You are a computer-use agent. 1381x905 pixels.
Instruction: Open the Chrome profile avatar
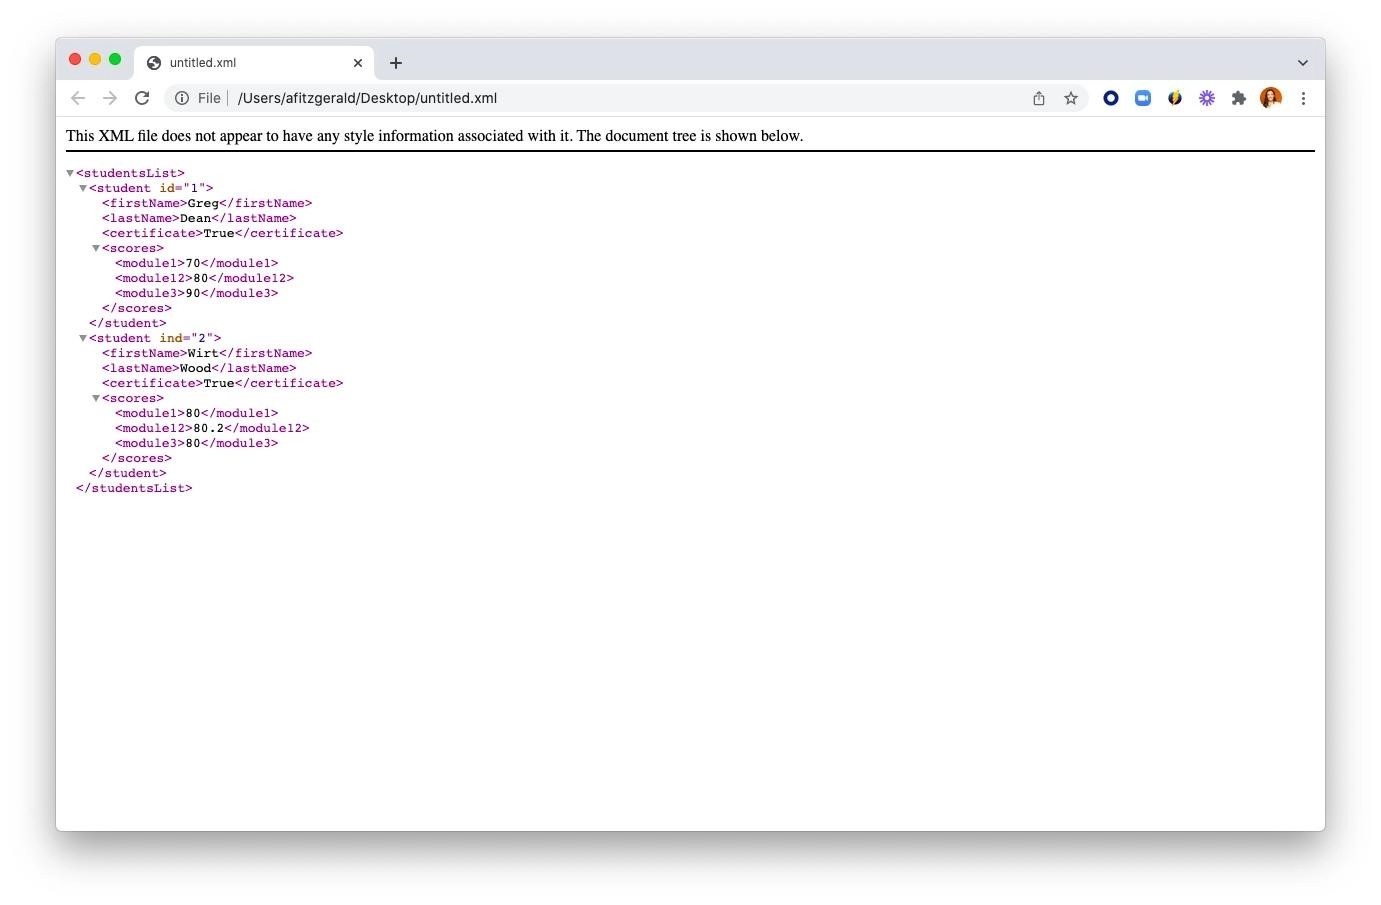tap(1271, 98)
